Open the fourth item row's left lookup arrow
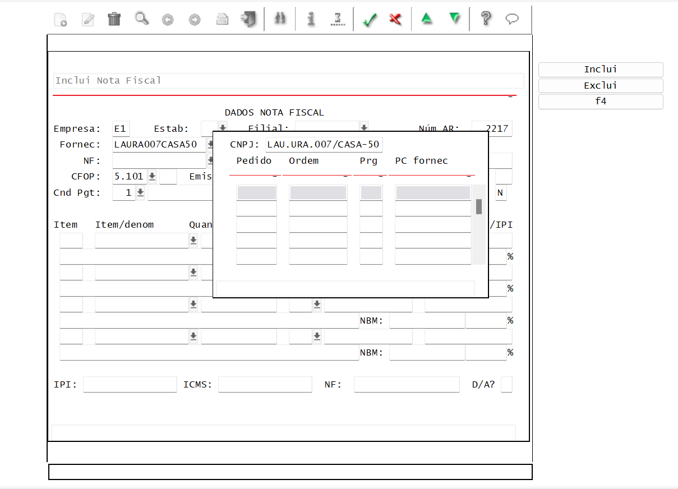The image size is (678, 489). coord(193,336)
